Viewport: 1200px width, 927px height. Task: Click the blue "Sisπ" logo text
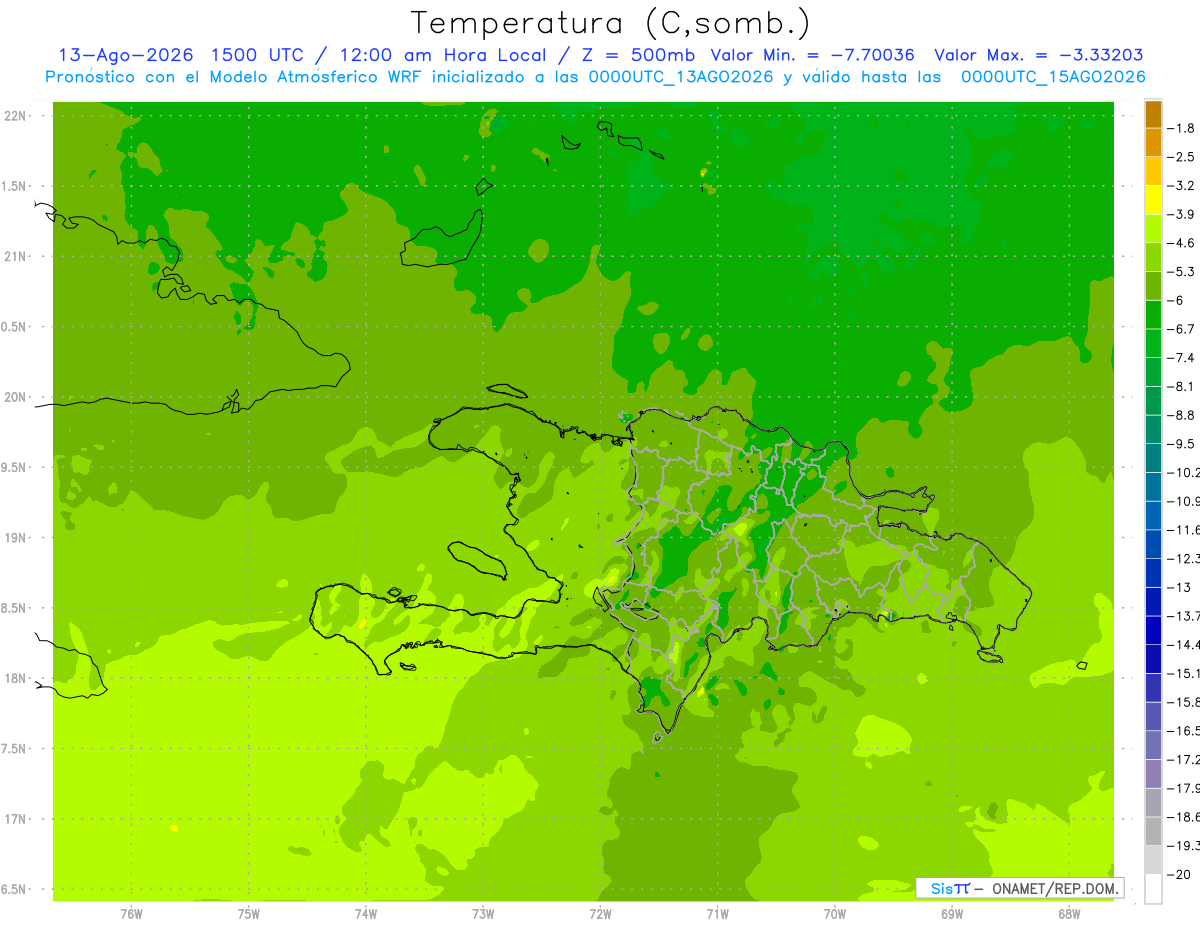tap(949, 888)
